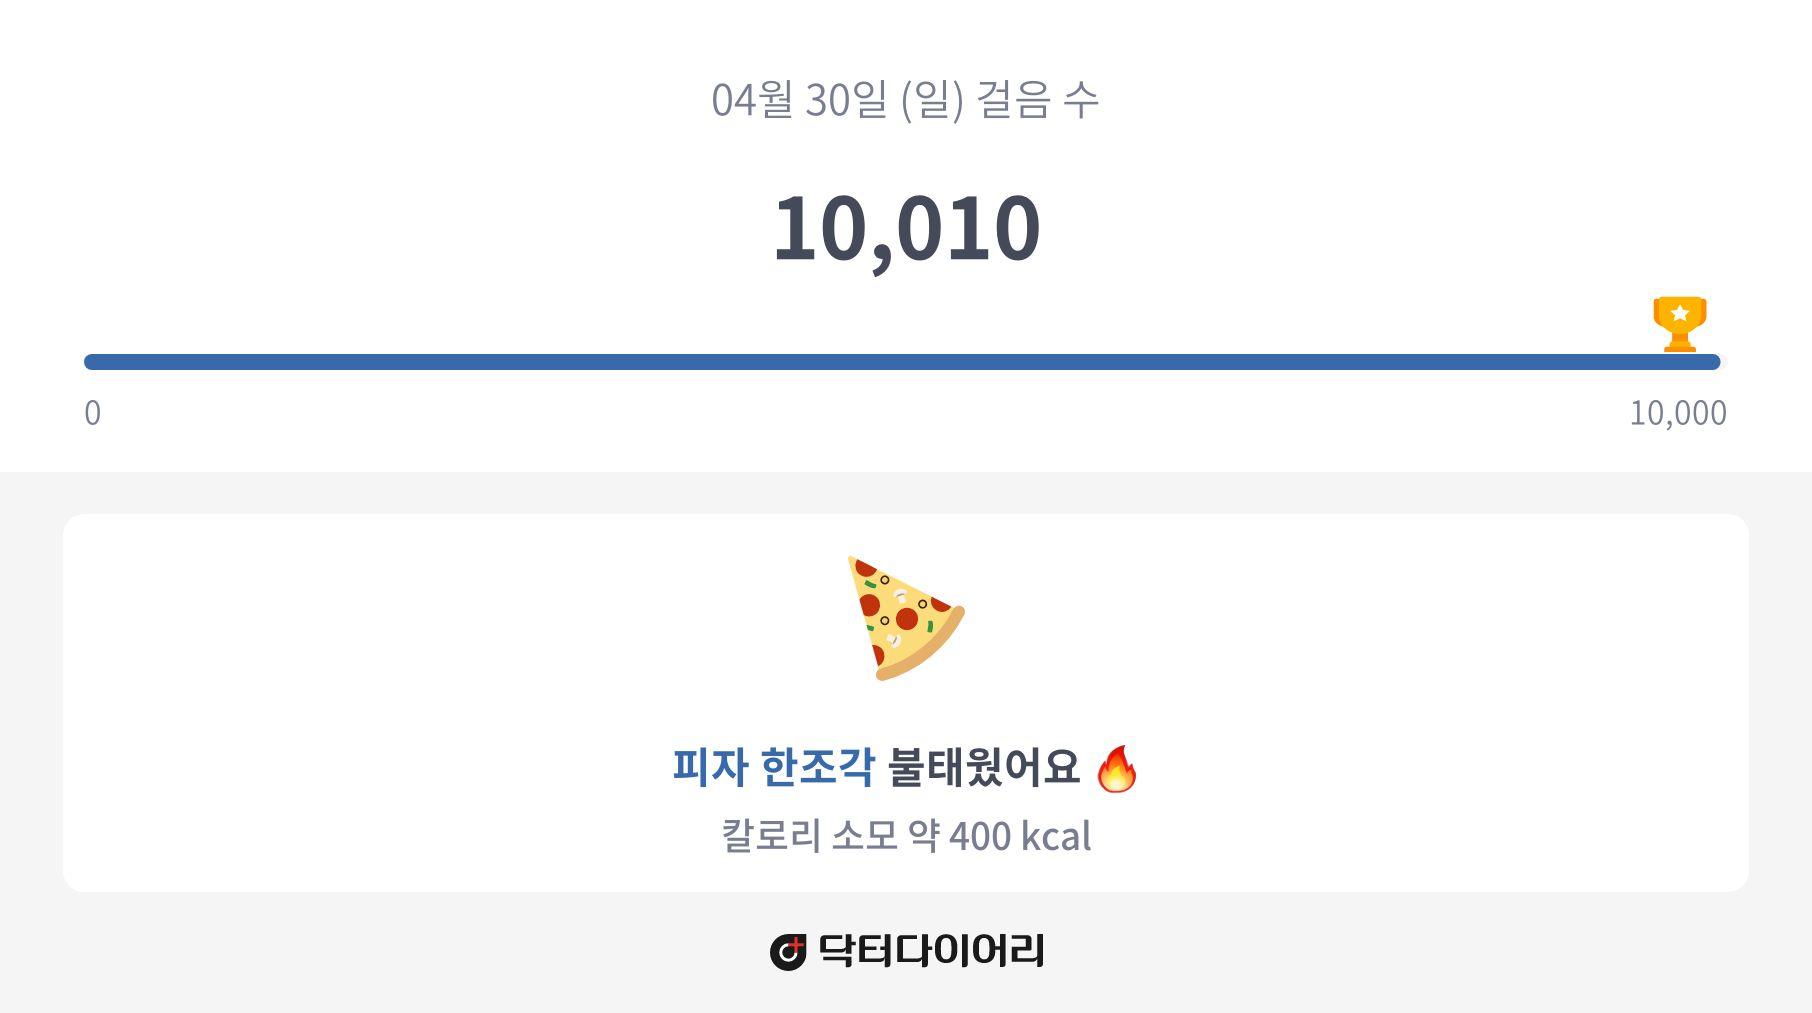Click the pizza slice illustration
This screenshot has height=1013, width=1812.
pyautogui.click(x=905, y=618)
